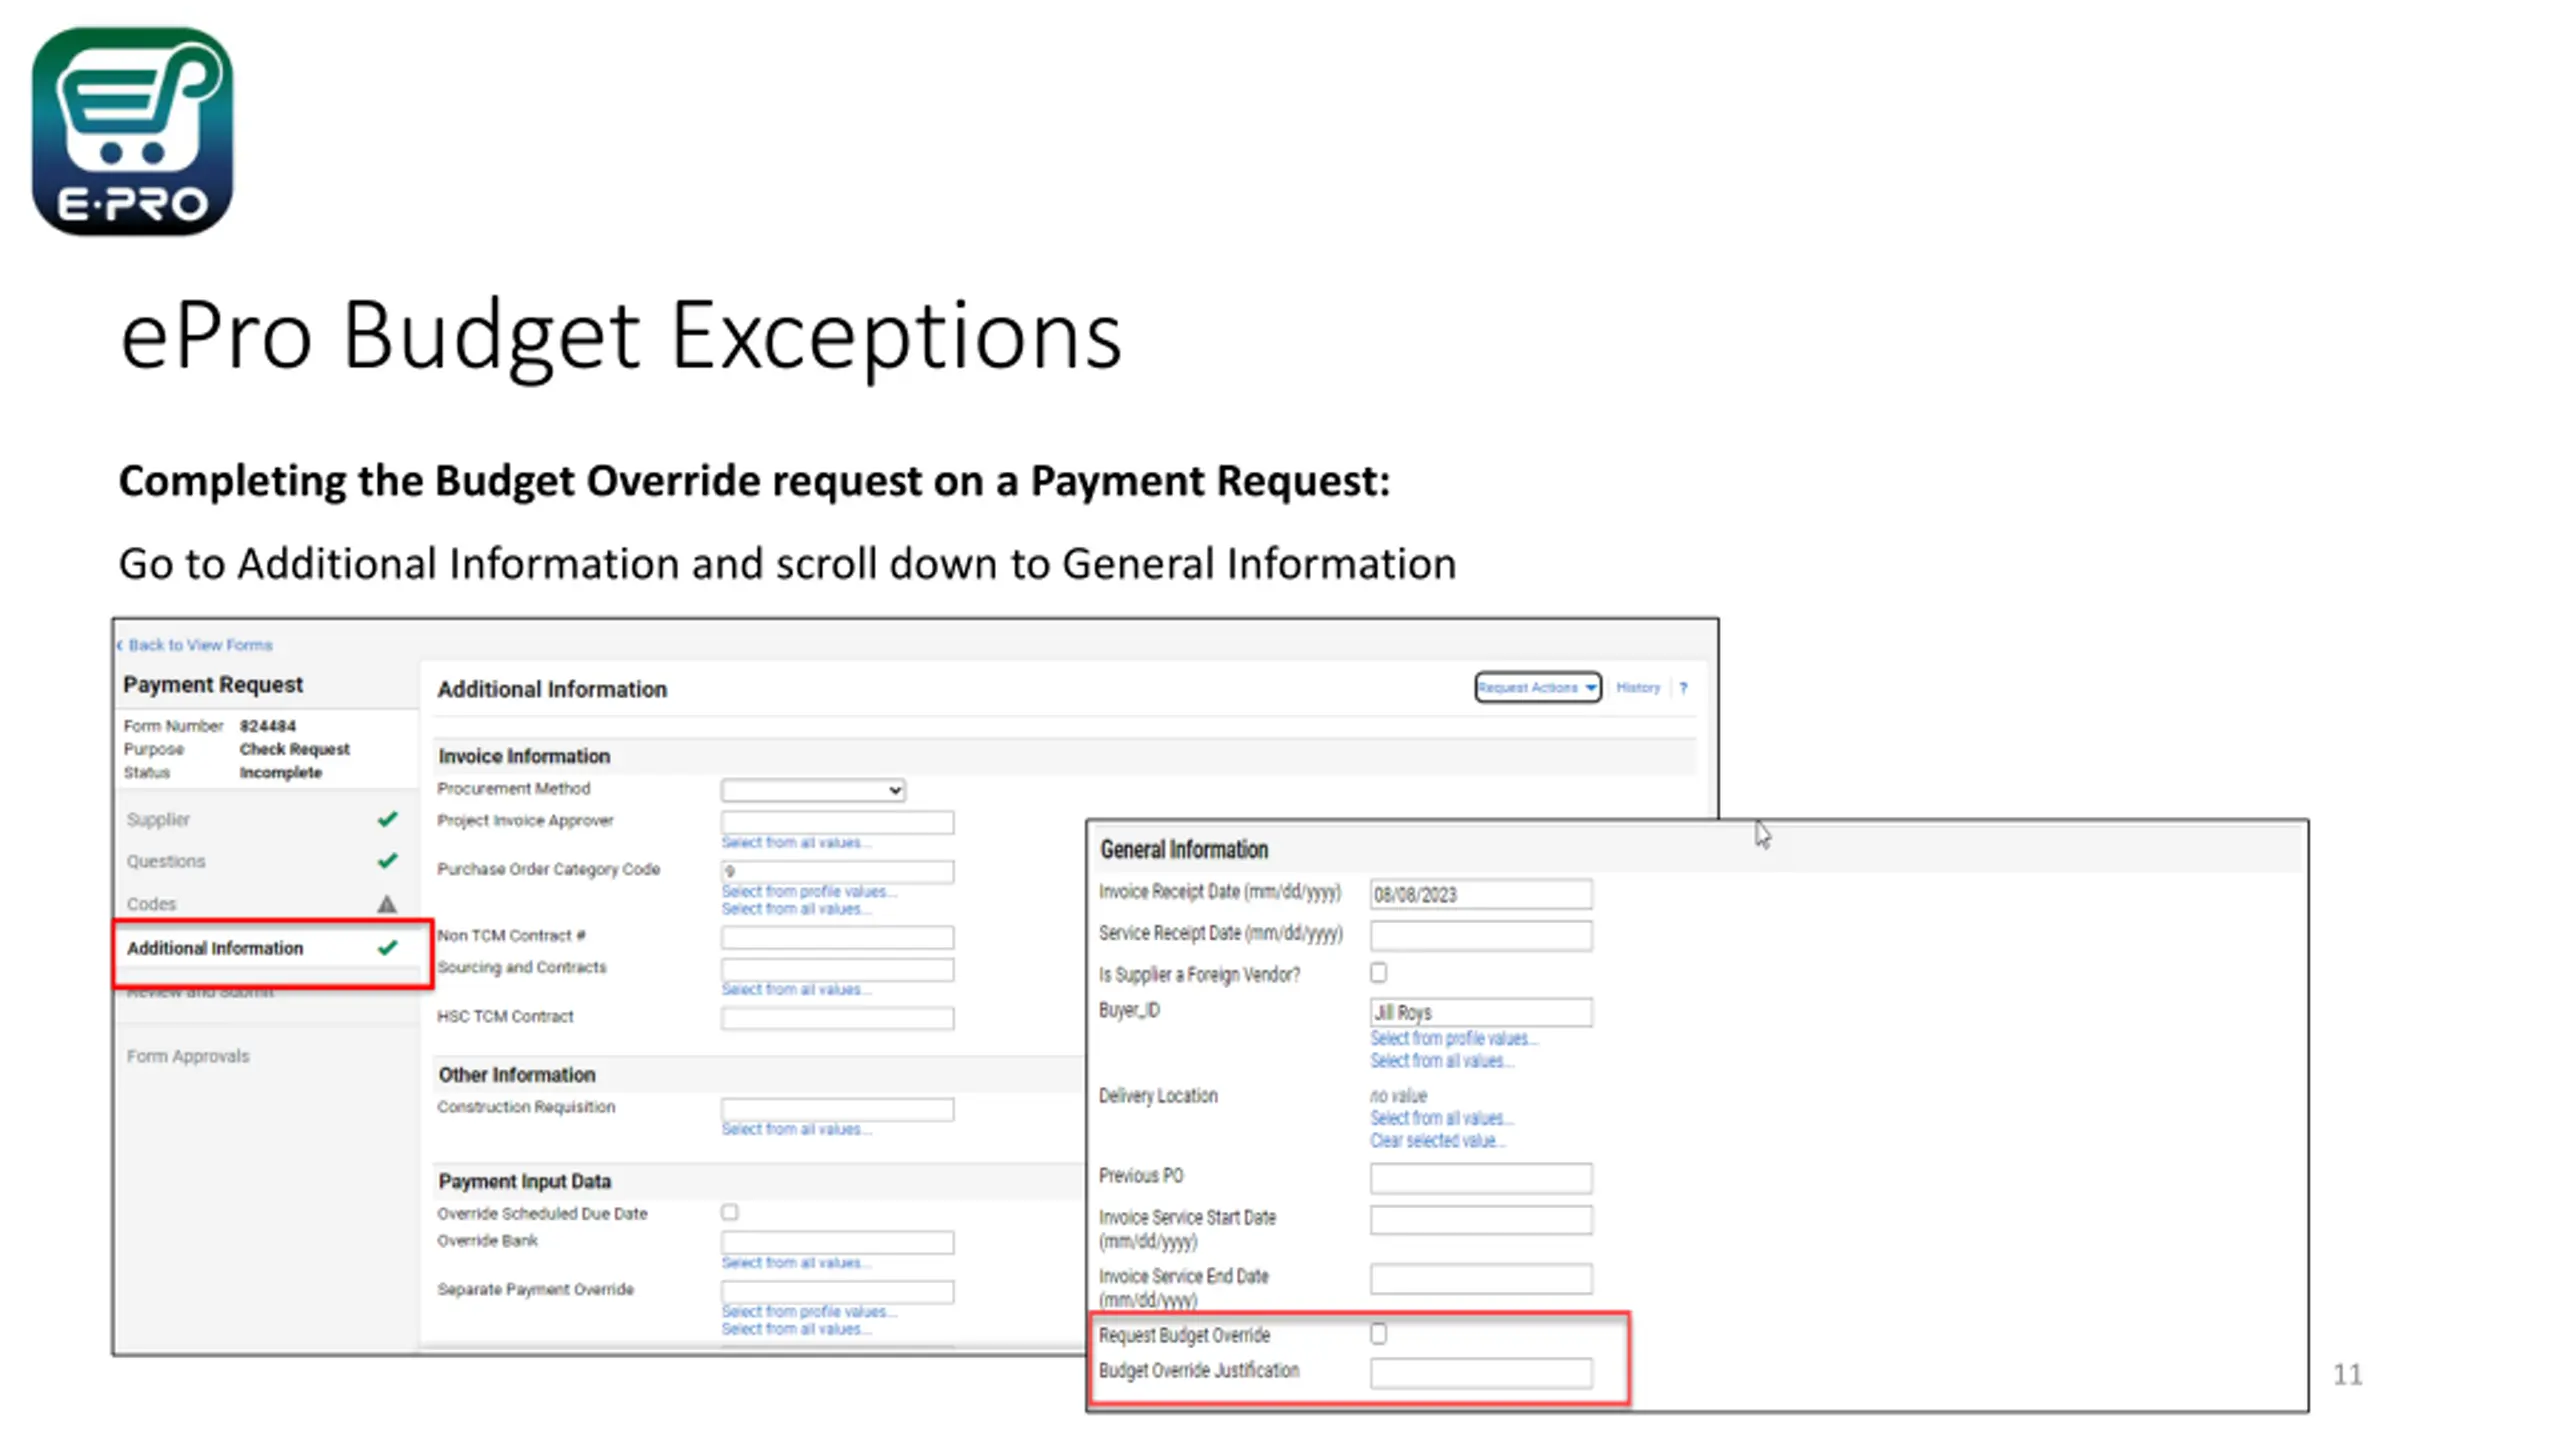Viewport: 2560px width, 1440px height.
Task: Go to the Questions section
Action: [x=166, y=861]
